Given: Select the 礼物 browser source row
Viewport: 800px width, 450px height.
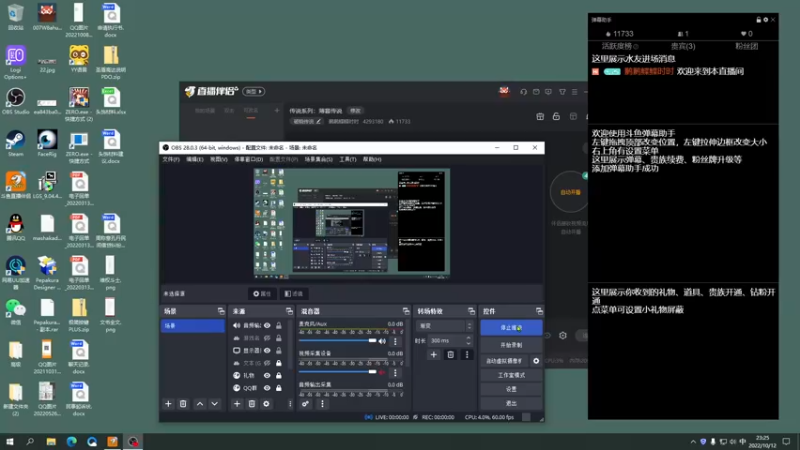Looking at the screenshot, I should [x=258, y=376].
